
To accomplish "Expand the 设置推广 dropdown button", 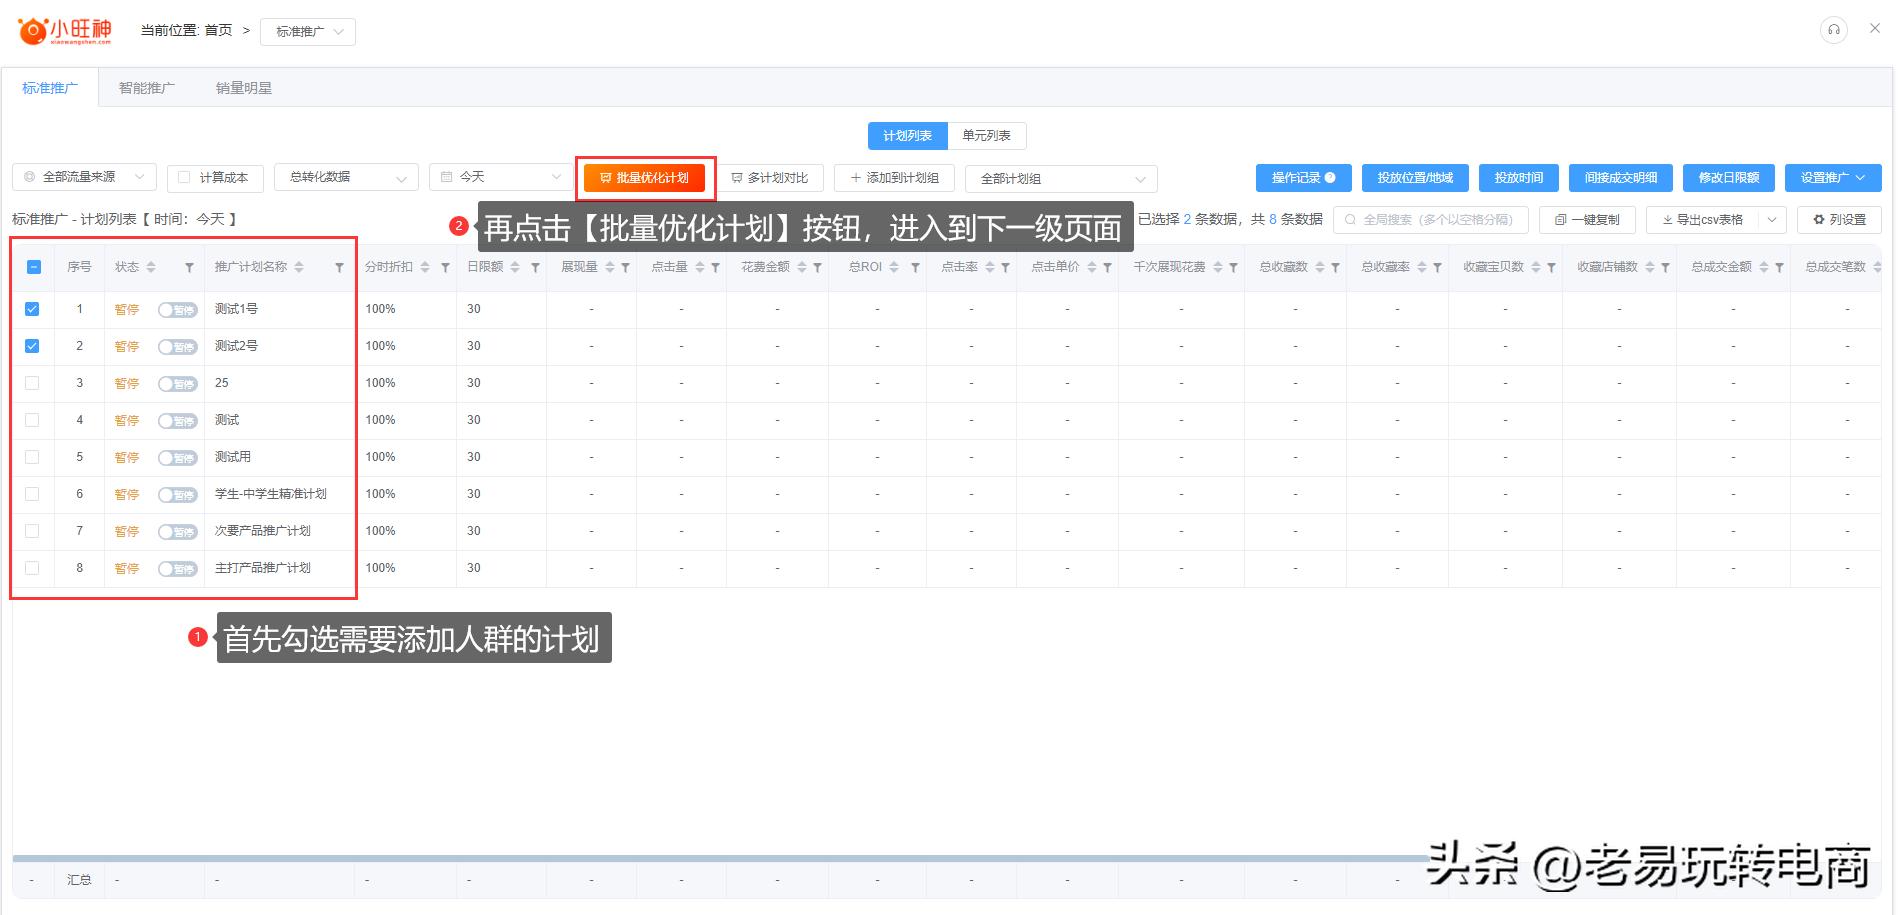I will [x=1833, y=178].
